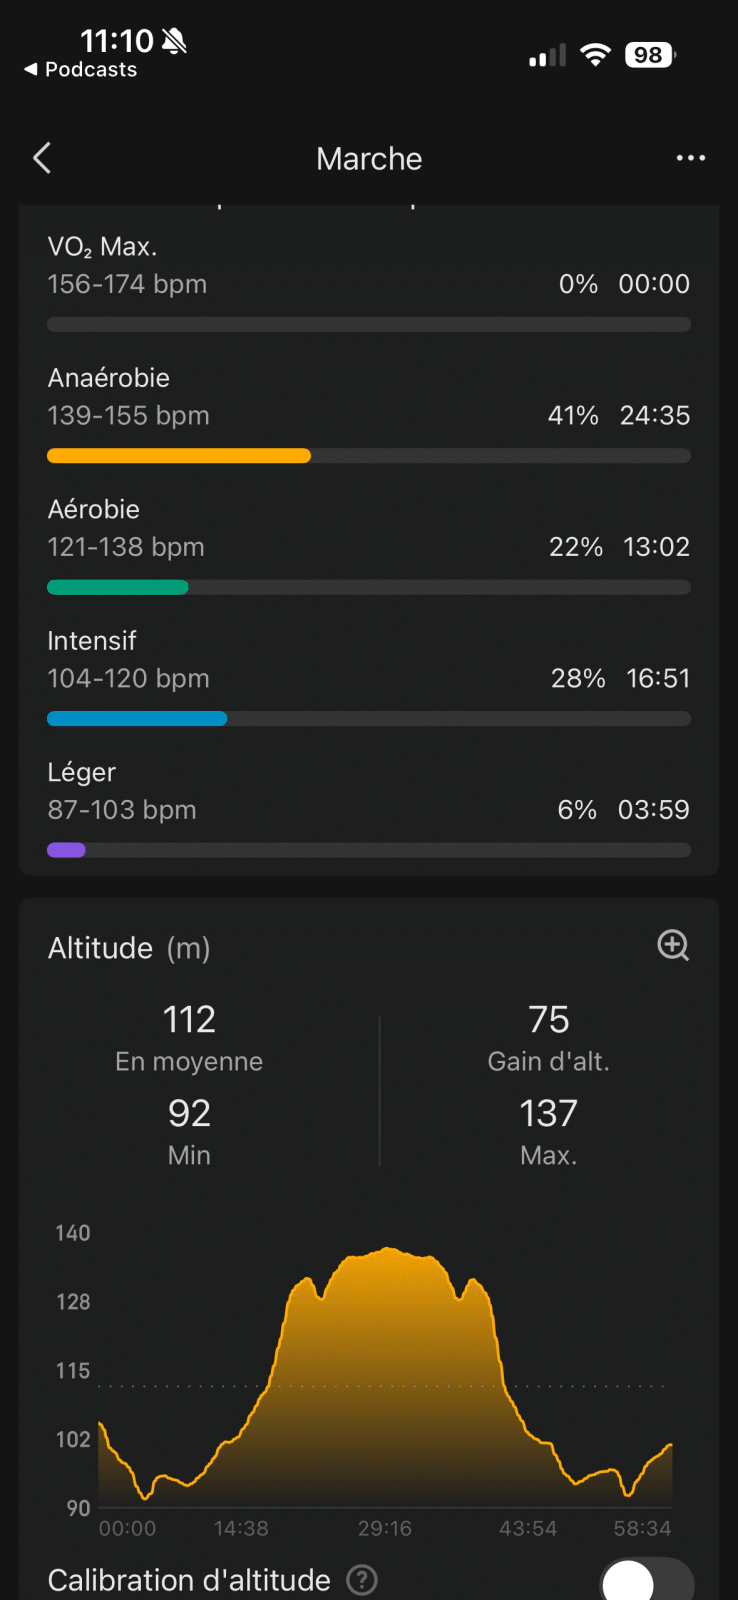Tap the Wi-Fi status icon
This screenshot has width=738, height=1600.
tap(595, 55)
